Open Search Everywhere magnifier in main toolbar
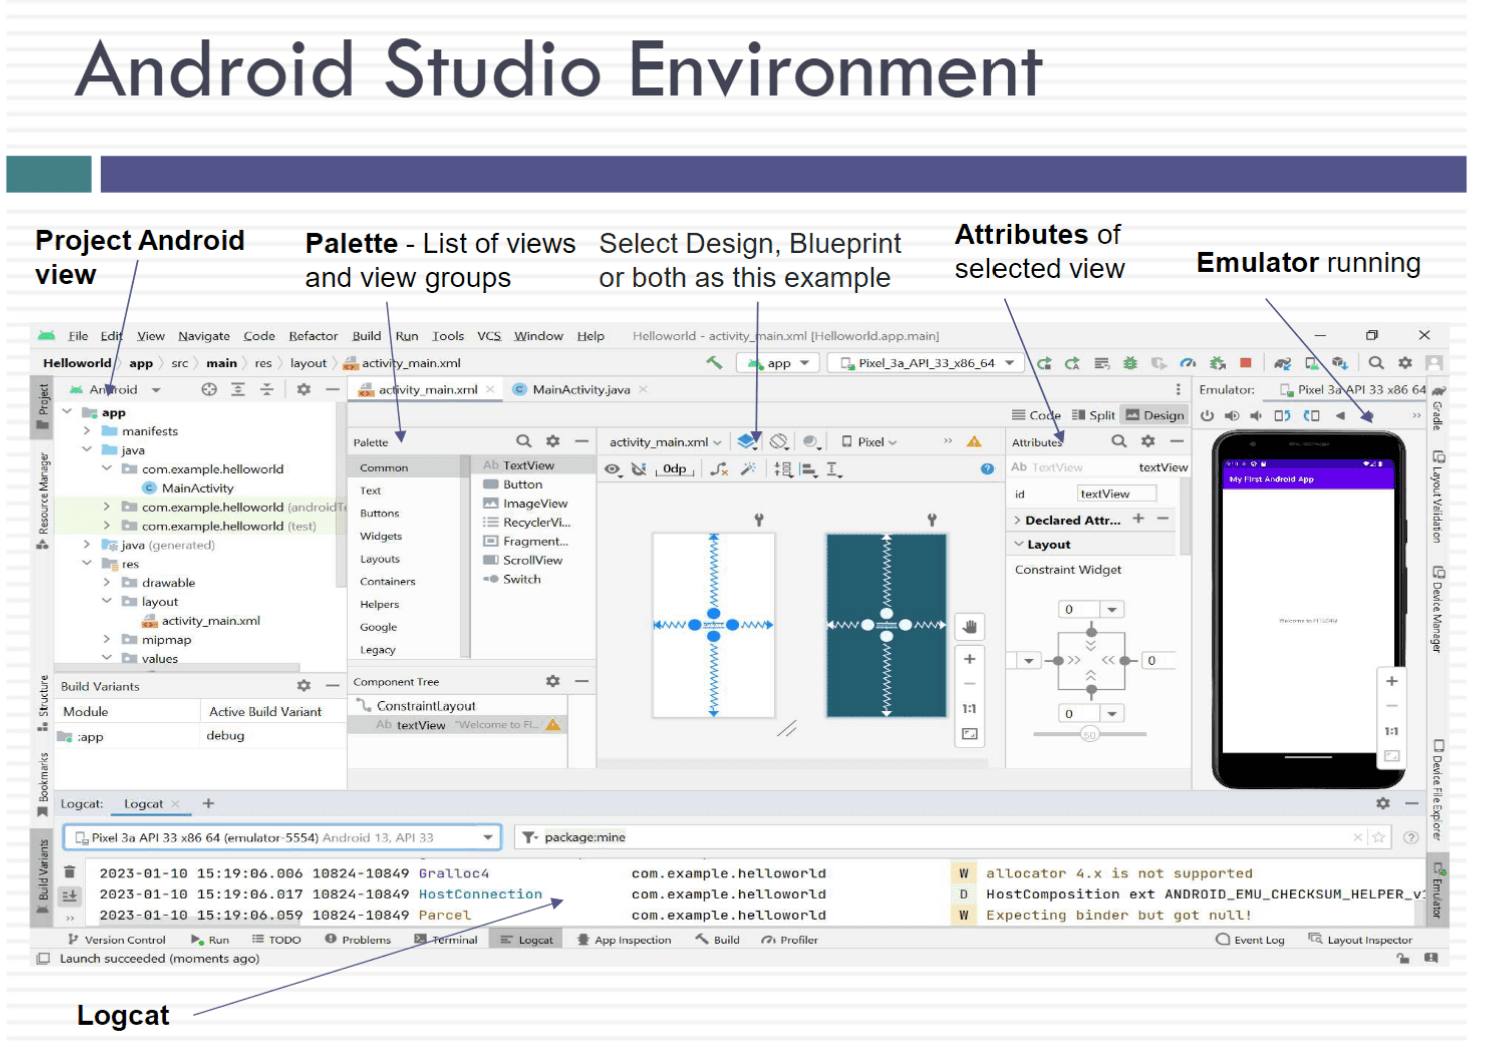1485x1058 pixels. tap(1376, 363)
